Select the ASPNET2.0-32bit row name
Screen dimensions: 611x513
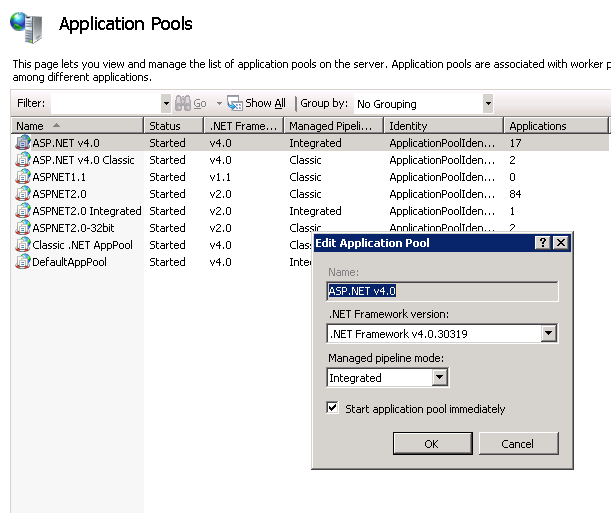73,228
